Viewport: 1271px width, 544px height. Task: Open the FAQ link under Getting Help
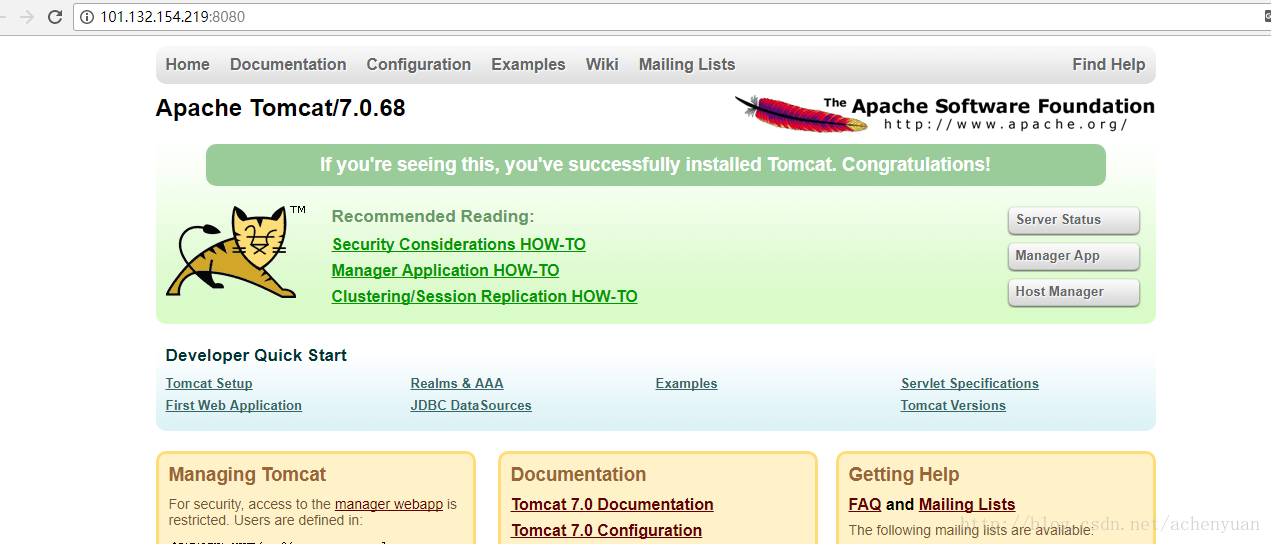(x=865, y=504)
